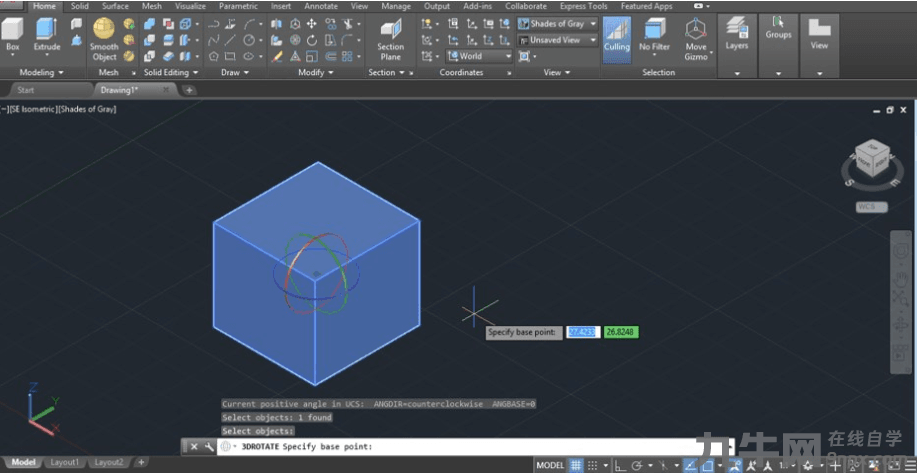917x473 pixels.
Task: Expand the Solid Editing panel flyout
Action: pyautogui.click(x=171, y=72)
